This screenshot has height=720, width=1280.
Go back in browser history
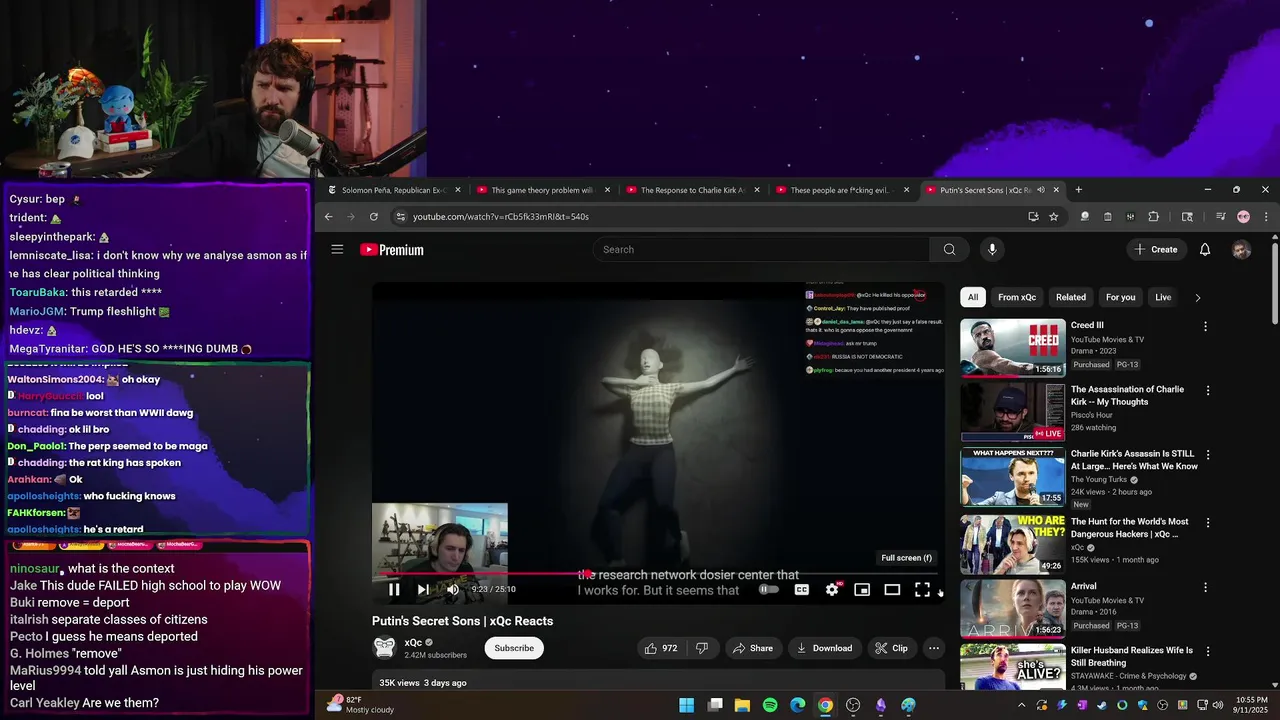click(328, 217)
